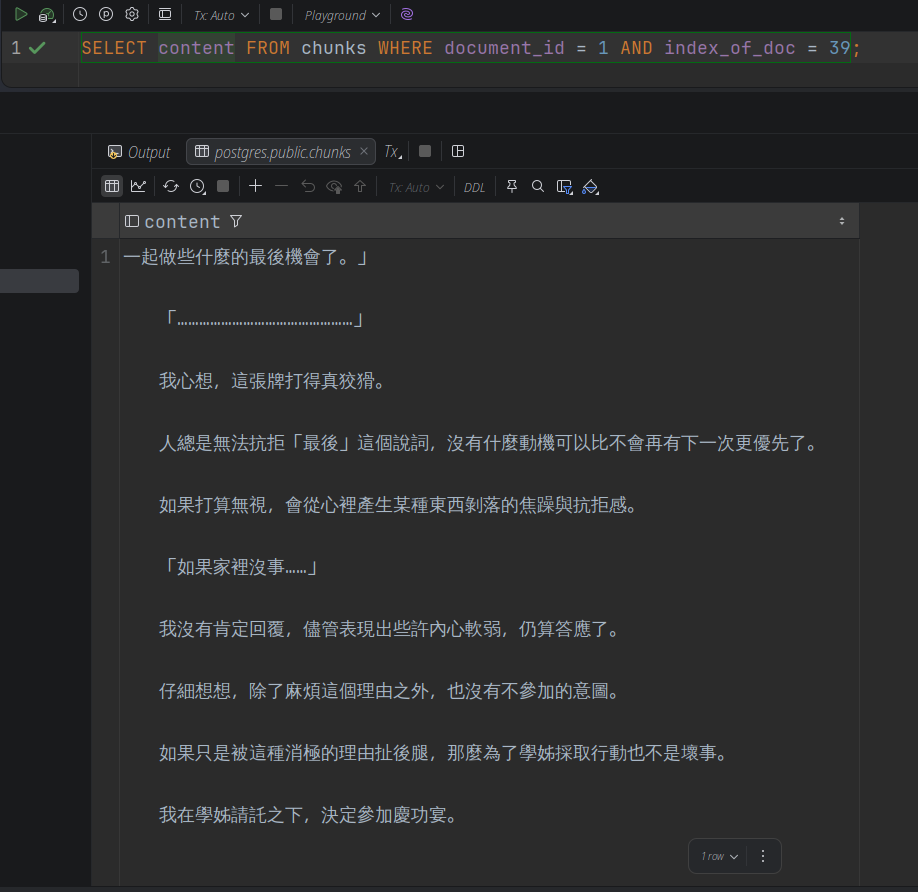Image resolution: width=918 pixels, height=892 pixels.
Task: Click the content column header
Action: pyautogui.click(x=182, y=221)
